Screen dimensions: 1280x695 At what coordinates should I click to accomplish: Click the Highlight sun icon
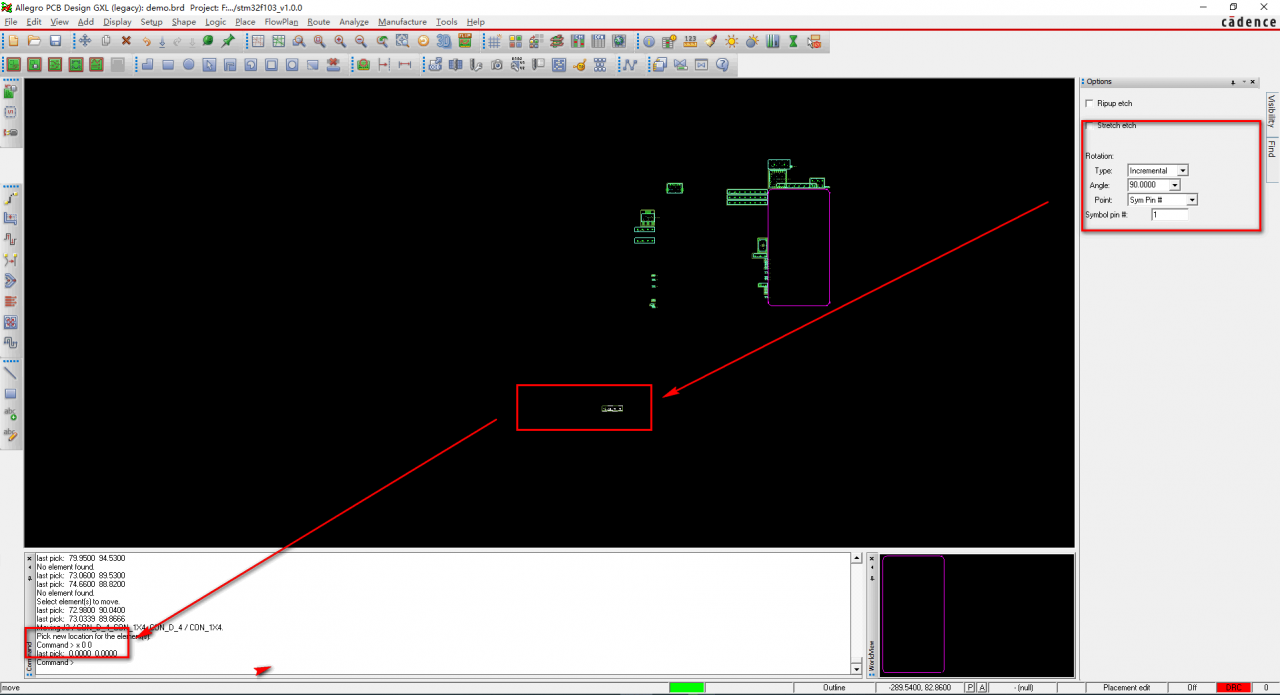pyautogui.click(x=732, y=41)
